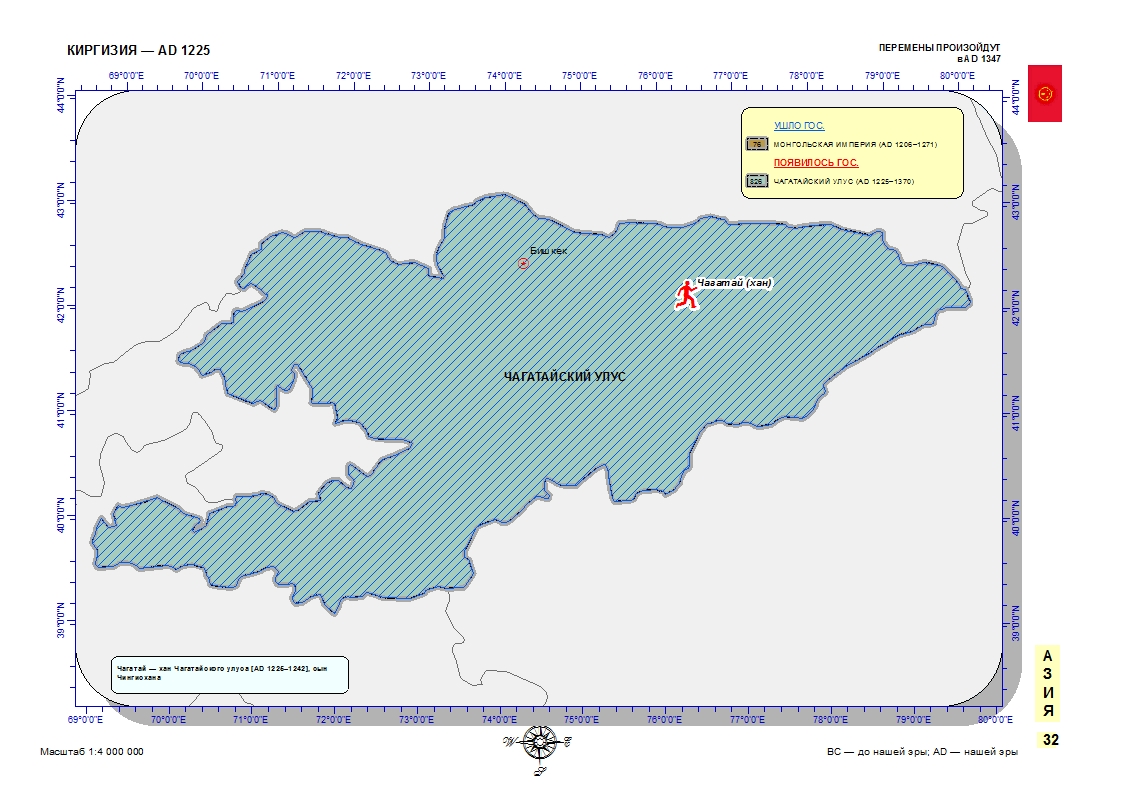Click the left 42°0'0"N latitude label
The image size is (1122, 794).
coord(62,305)
